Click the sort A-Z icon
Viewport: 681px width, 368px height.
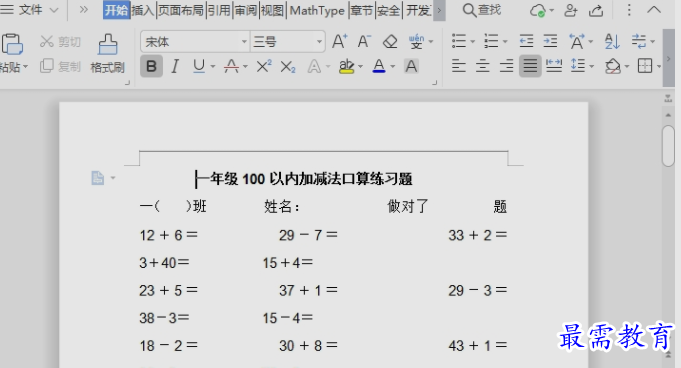[x=612, y=41]
